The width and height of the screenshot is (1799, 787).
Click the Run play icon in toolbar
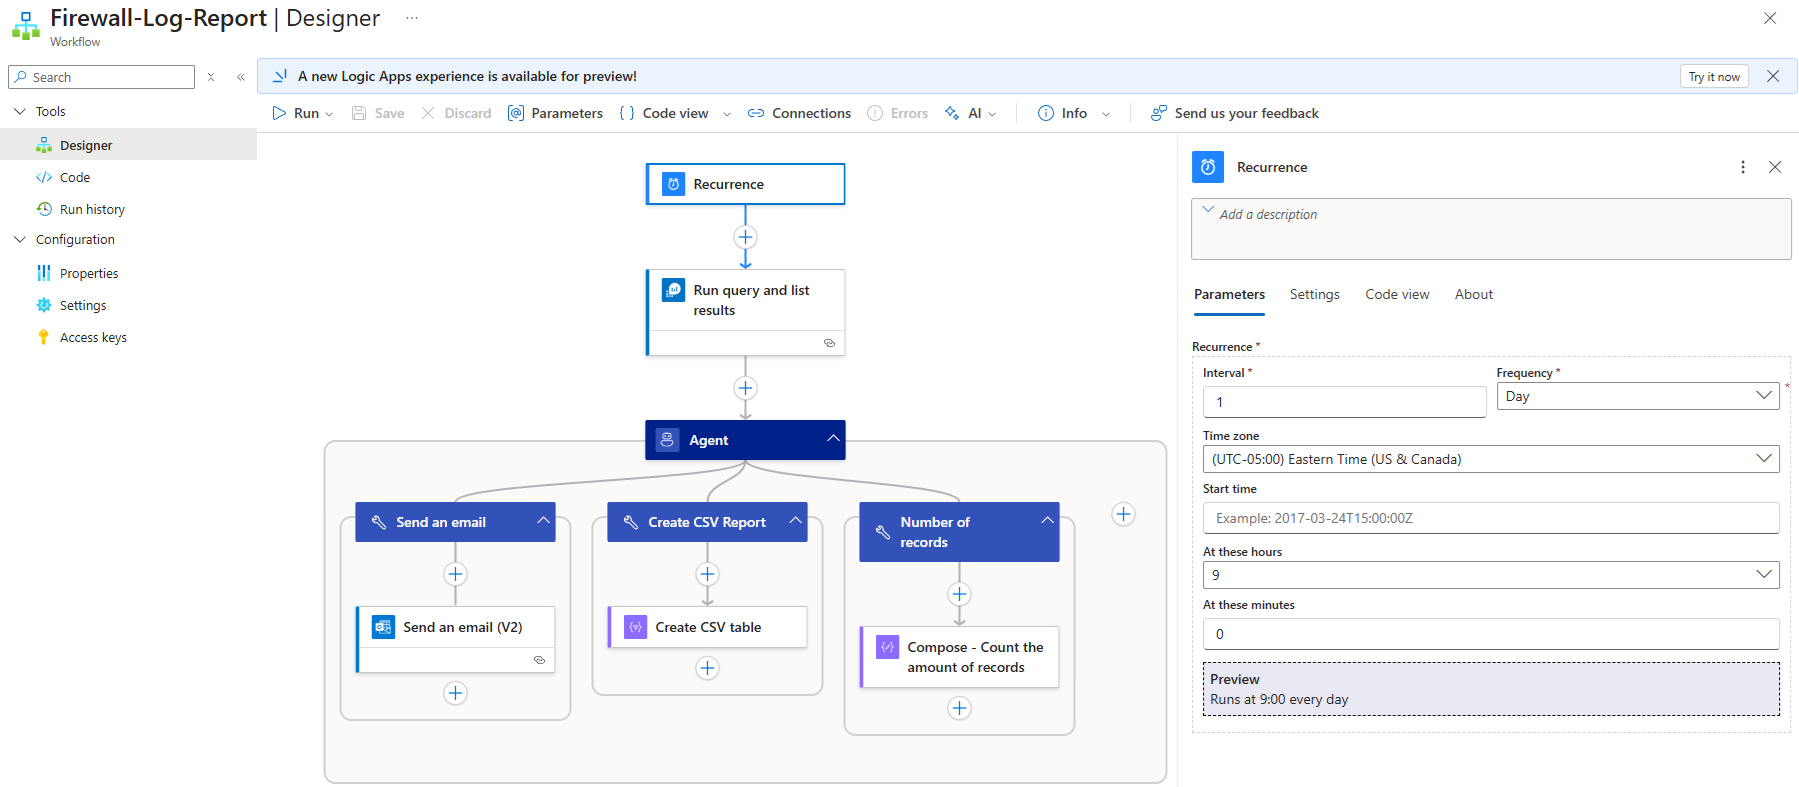[x=280, y=113]
